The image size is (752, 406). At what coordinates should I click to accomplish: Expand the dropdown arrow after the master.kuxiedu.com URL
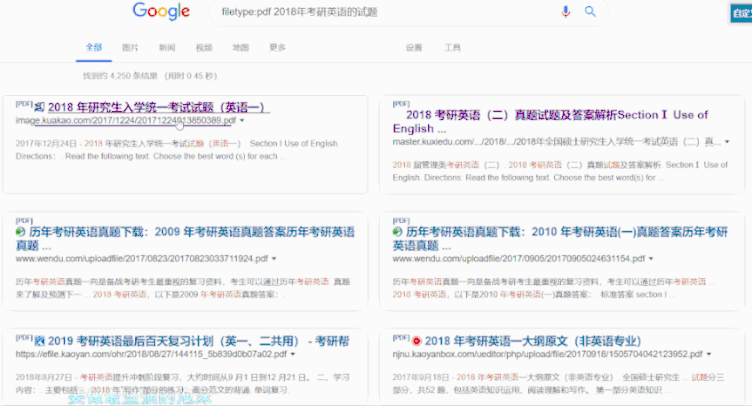click(728, 142)
